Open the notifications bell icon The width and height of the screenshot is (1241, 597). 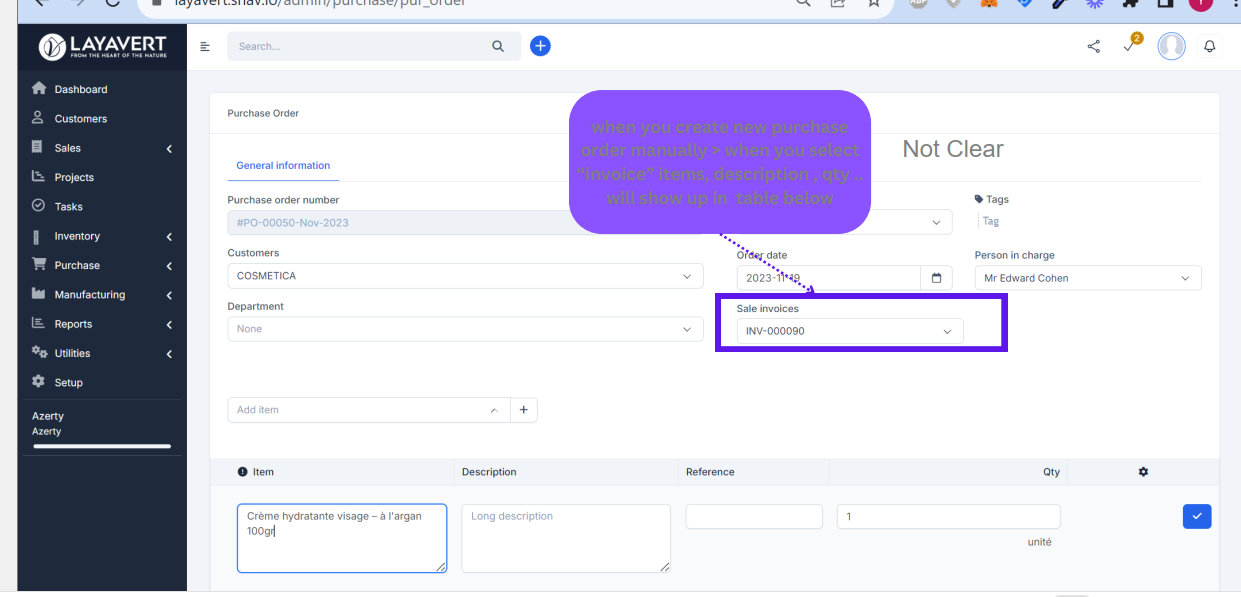coord(1209,46)
